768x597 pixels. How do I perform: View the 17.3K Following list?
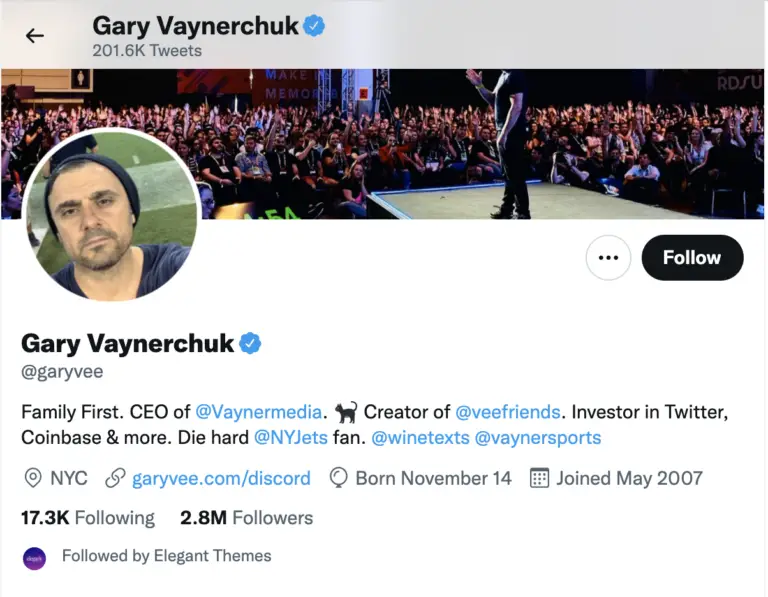point(88,518)
